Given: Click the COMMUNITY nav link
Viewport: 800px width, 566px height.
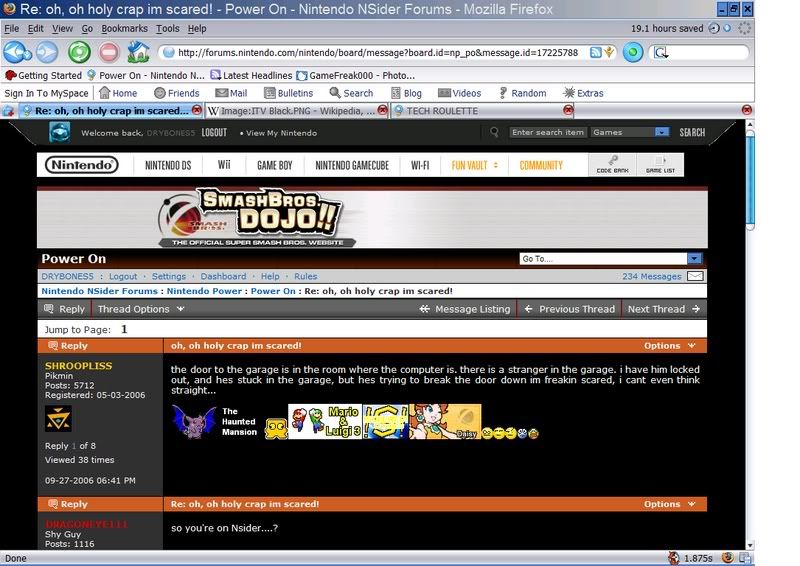Looking at the screenshot, I should point(541,165).
